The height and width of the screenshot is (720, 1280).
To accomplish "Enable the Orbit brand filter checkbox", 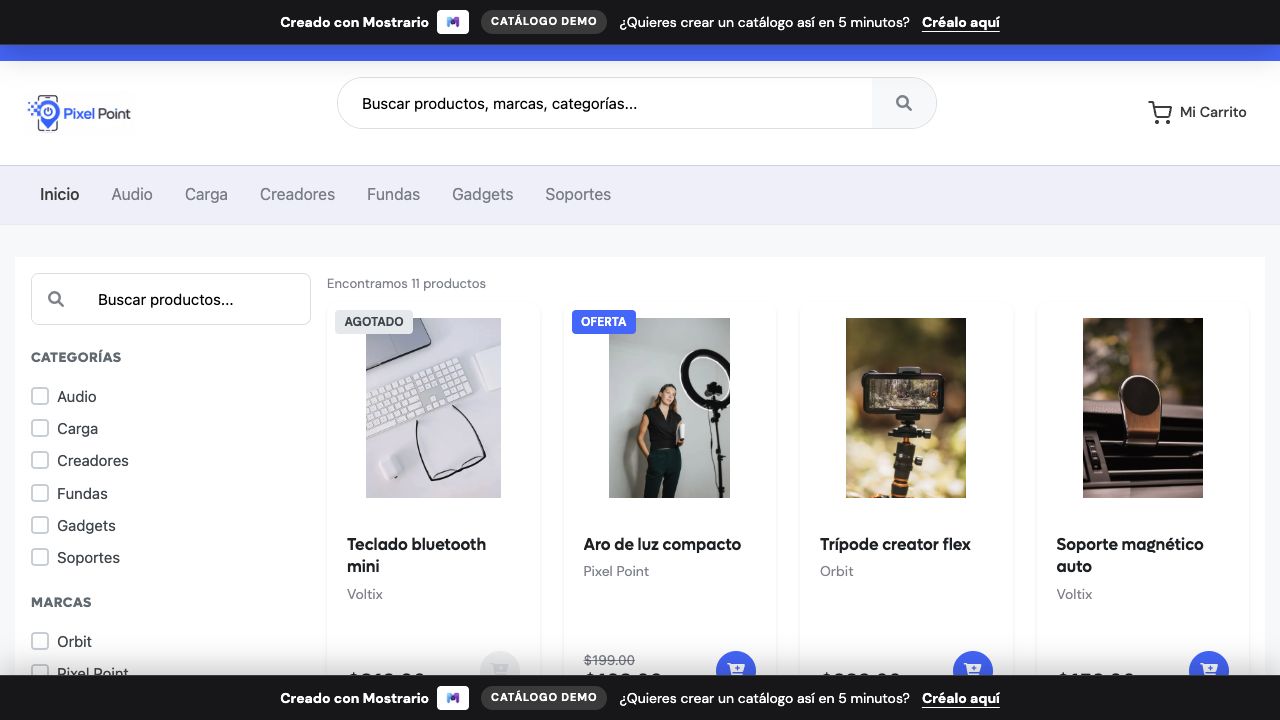I will click(x=40, y=641).
